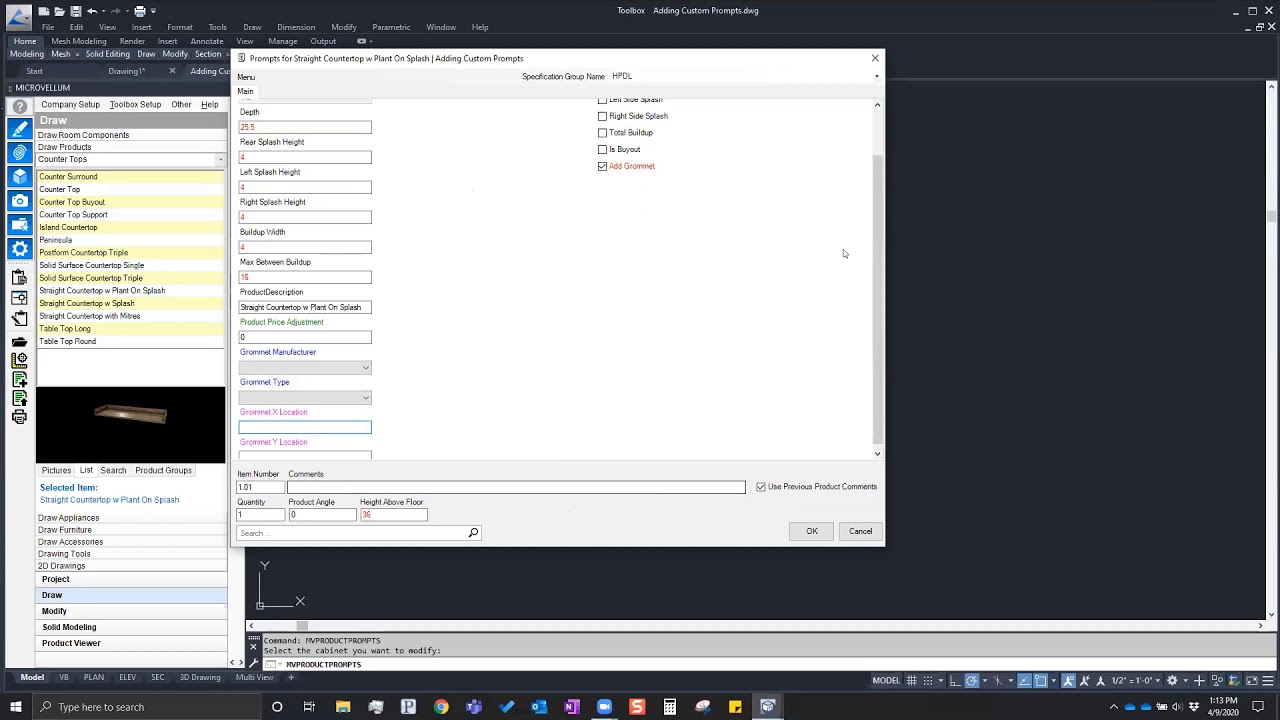
Task: Click the AutoCAD application logo button
Action: 18,17
